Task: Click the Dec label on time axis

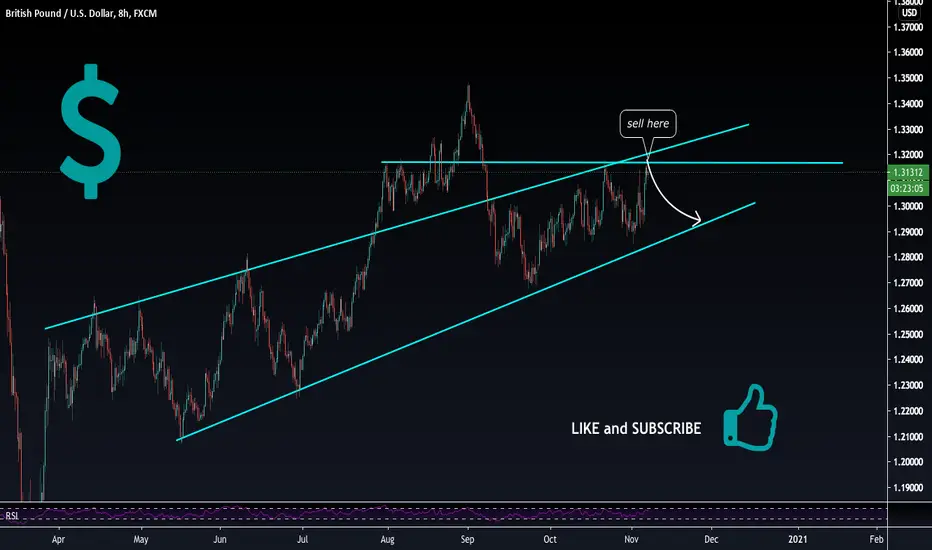Action: (711, 540)
